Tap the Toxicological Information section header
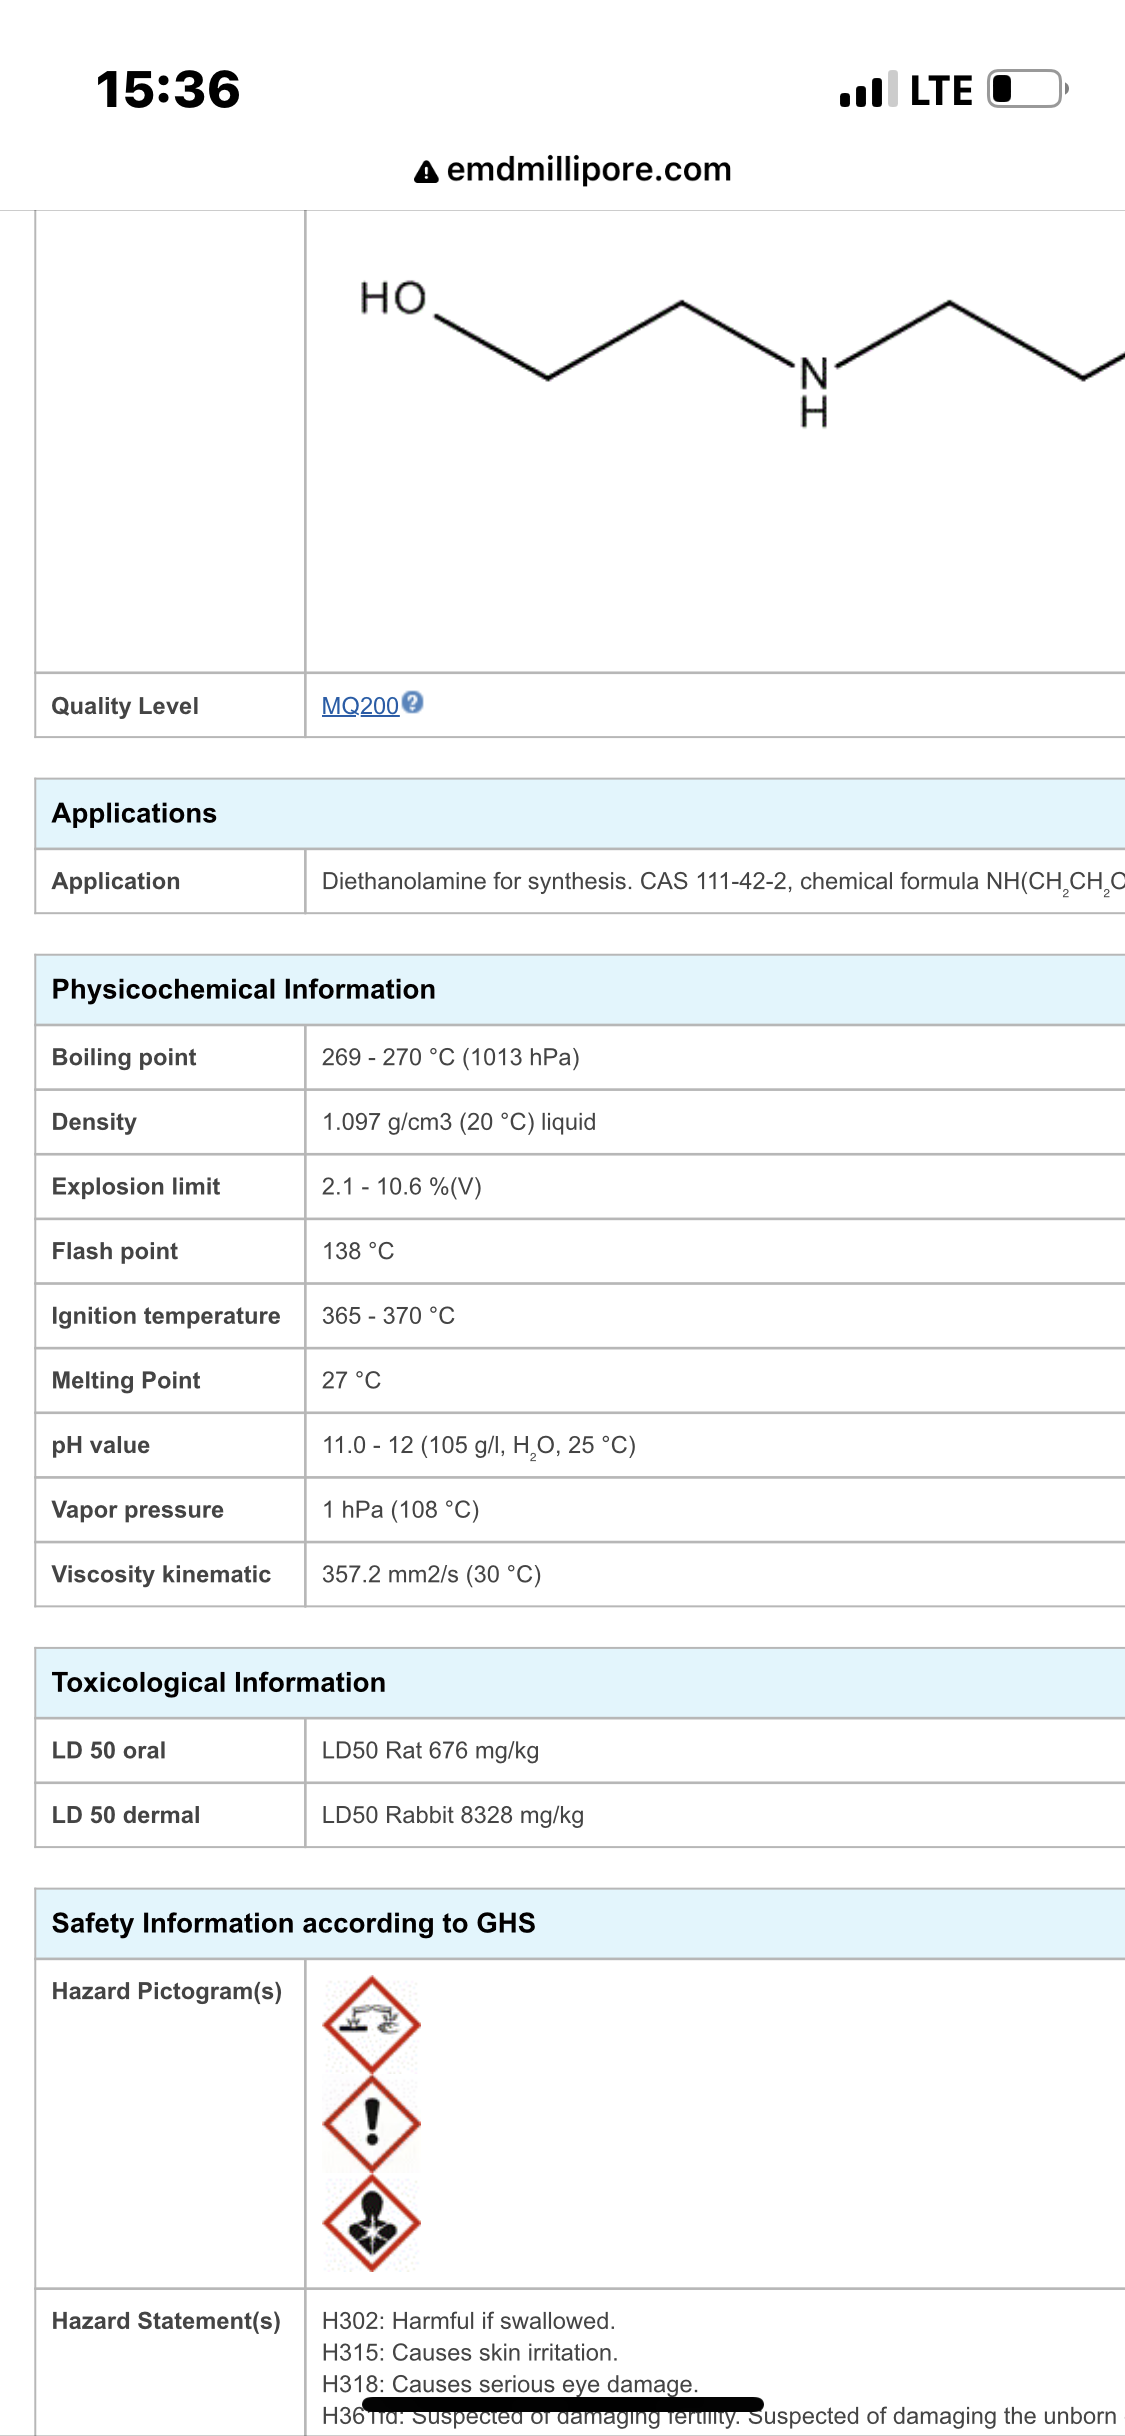Screen dimensions: 1125x2436 pyautogui.click(x=218, y=1682)
